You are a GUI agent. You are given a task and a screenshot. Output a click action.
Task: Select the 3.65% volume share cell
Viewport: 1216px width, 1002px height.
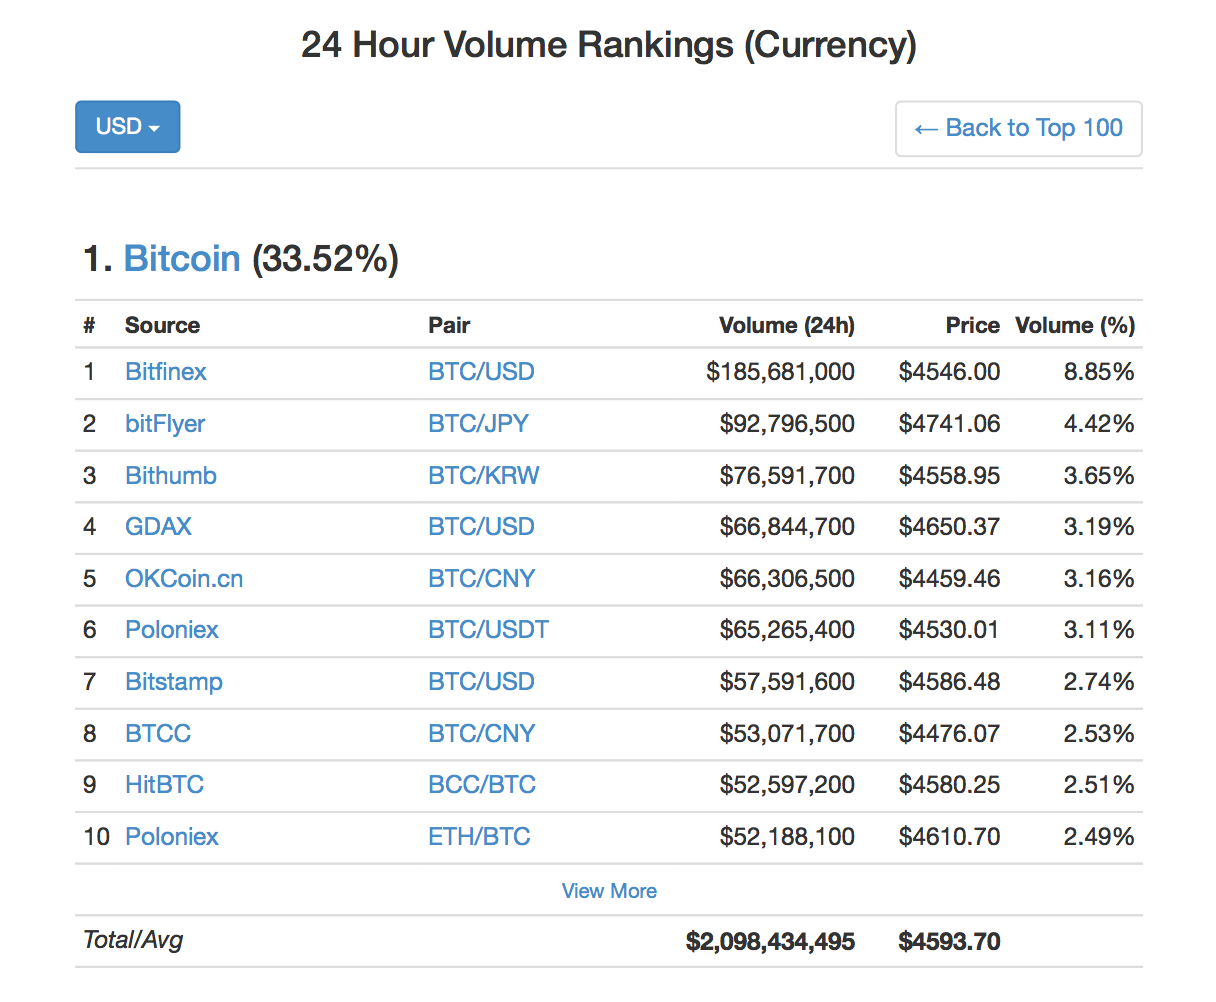[1099, 475]
